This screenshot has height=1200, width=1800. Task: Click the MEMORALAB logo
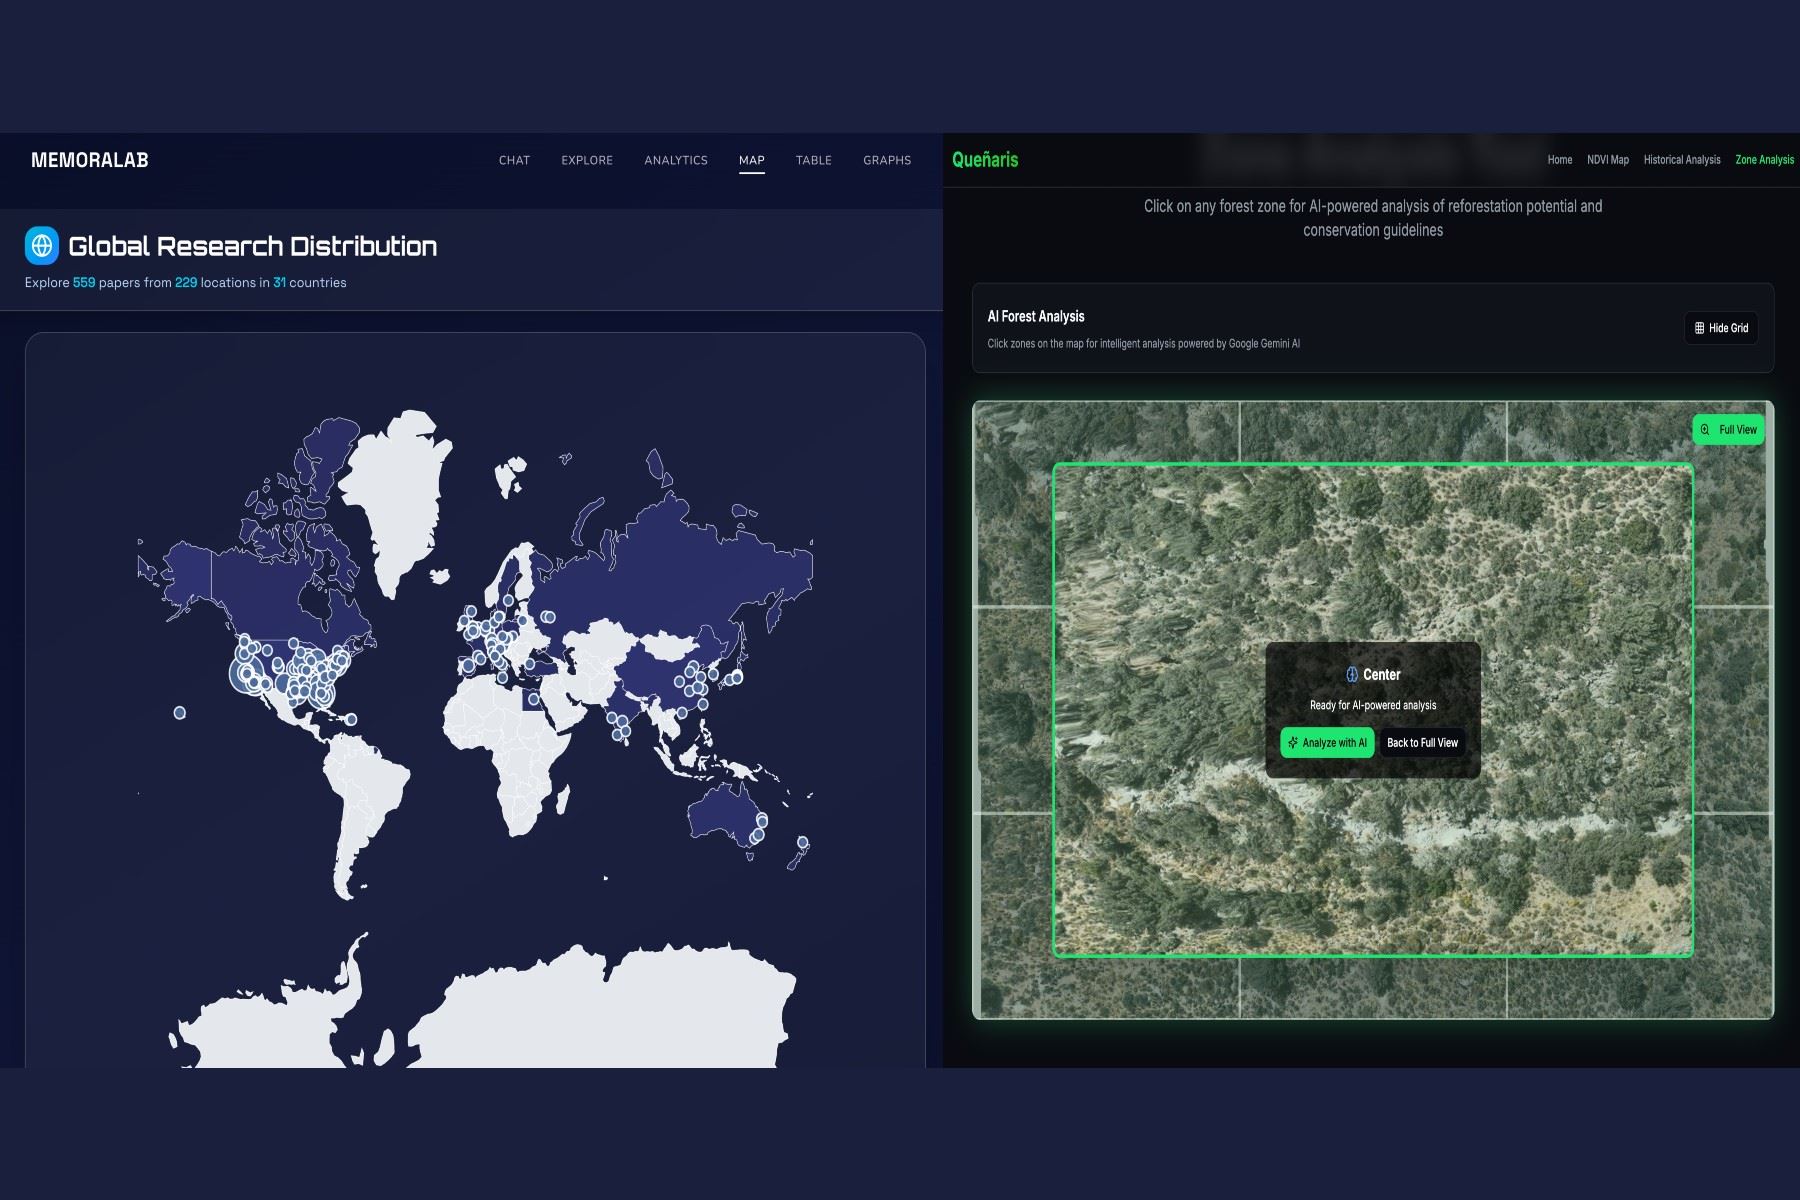[x=90, y=160]
